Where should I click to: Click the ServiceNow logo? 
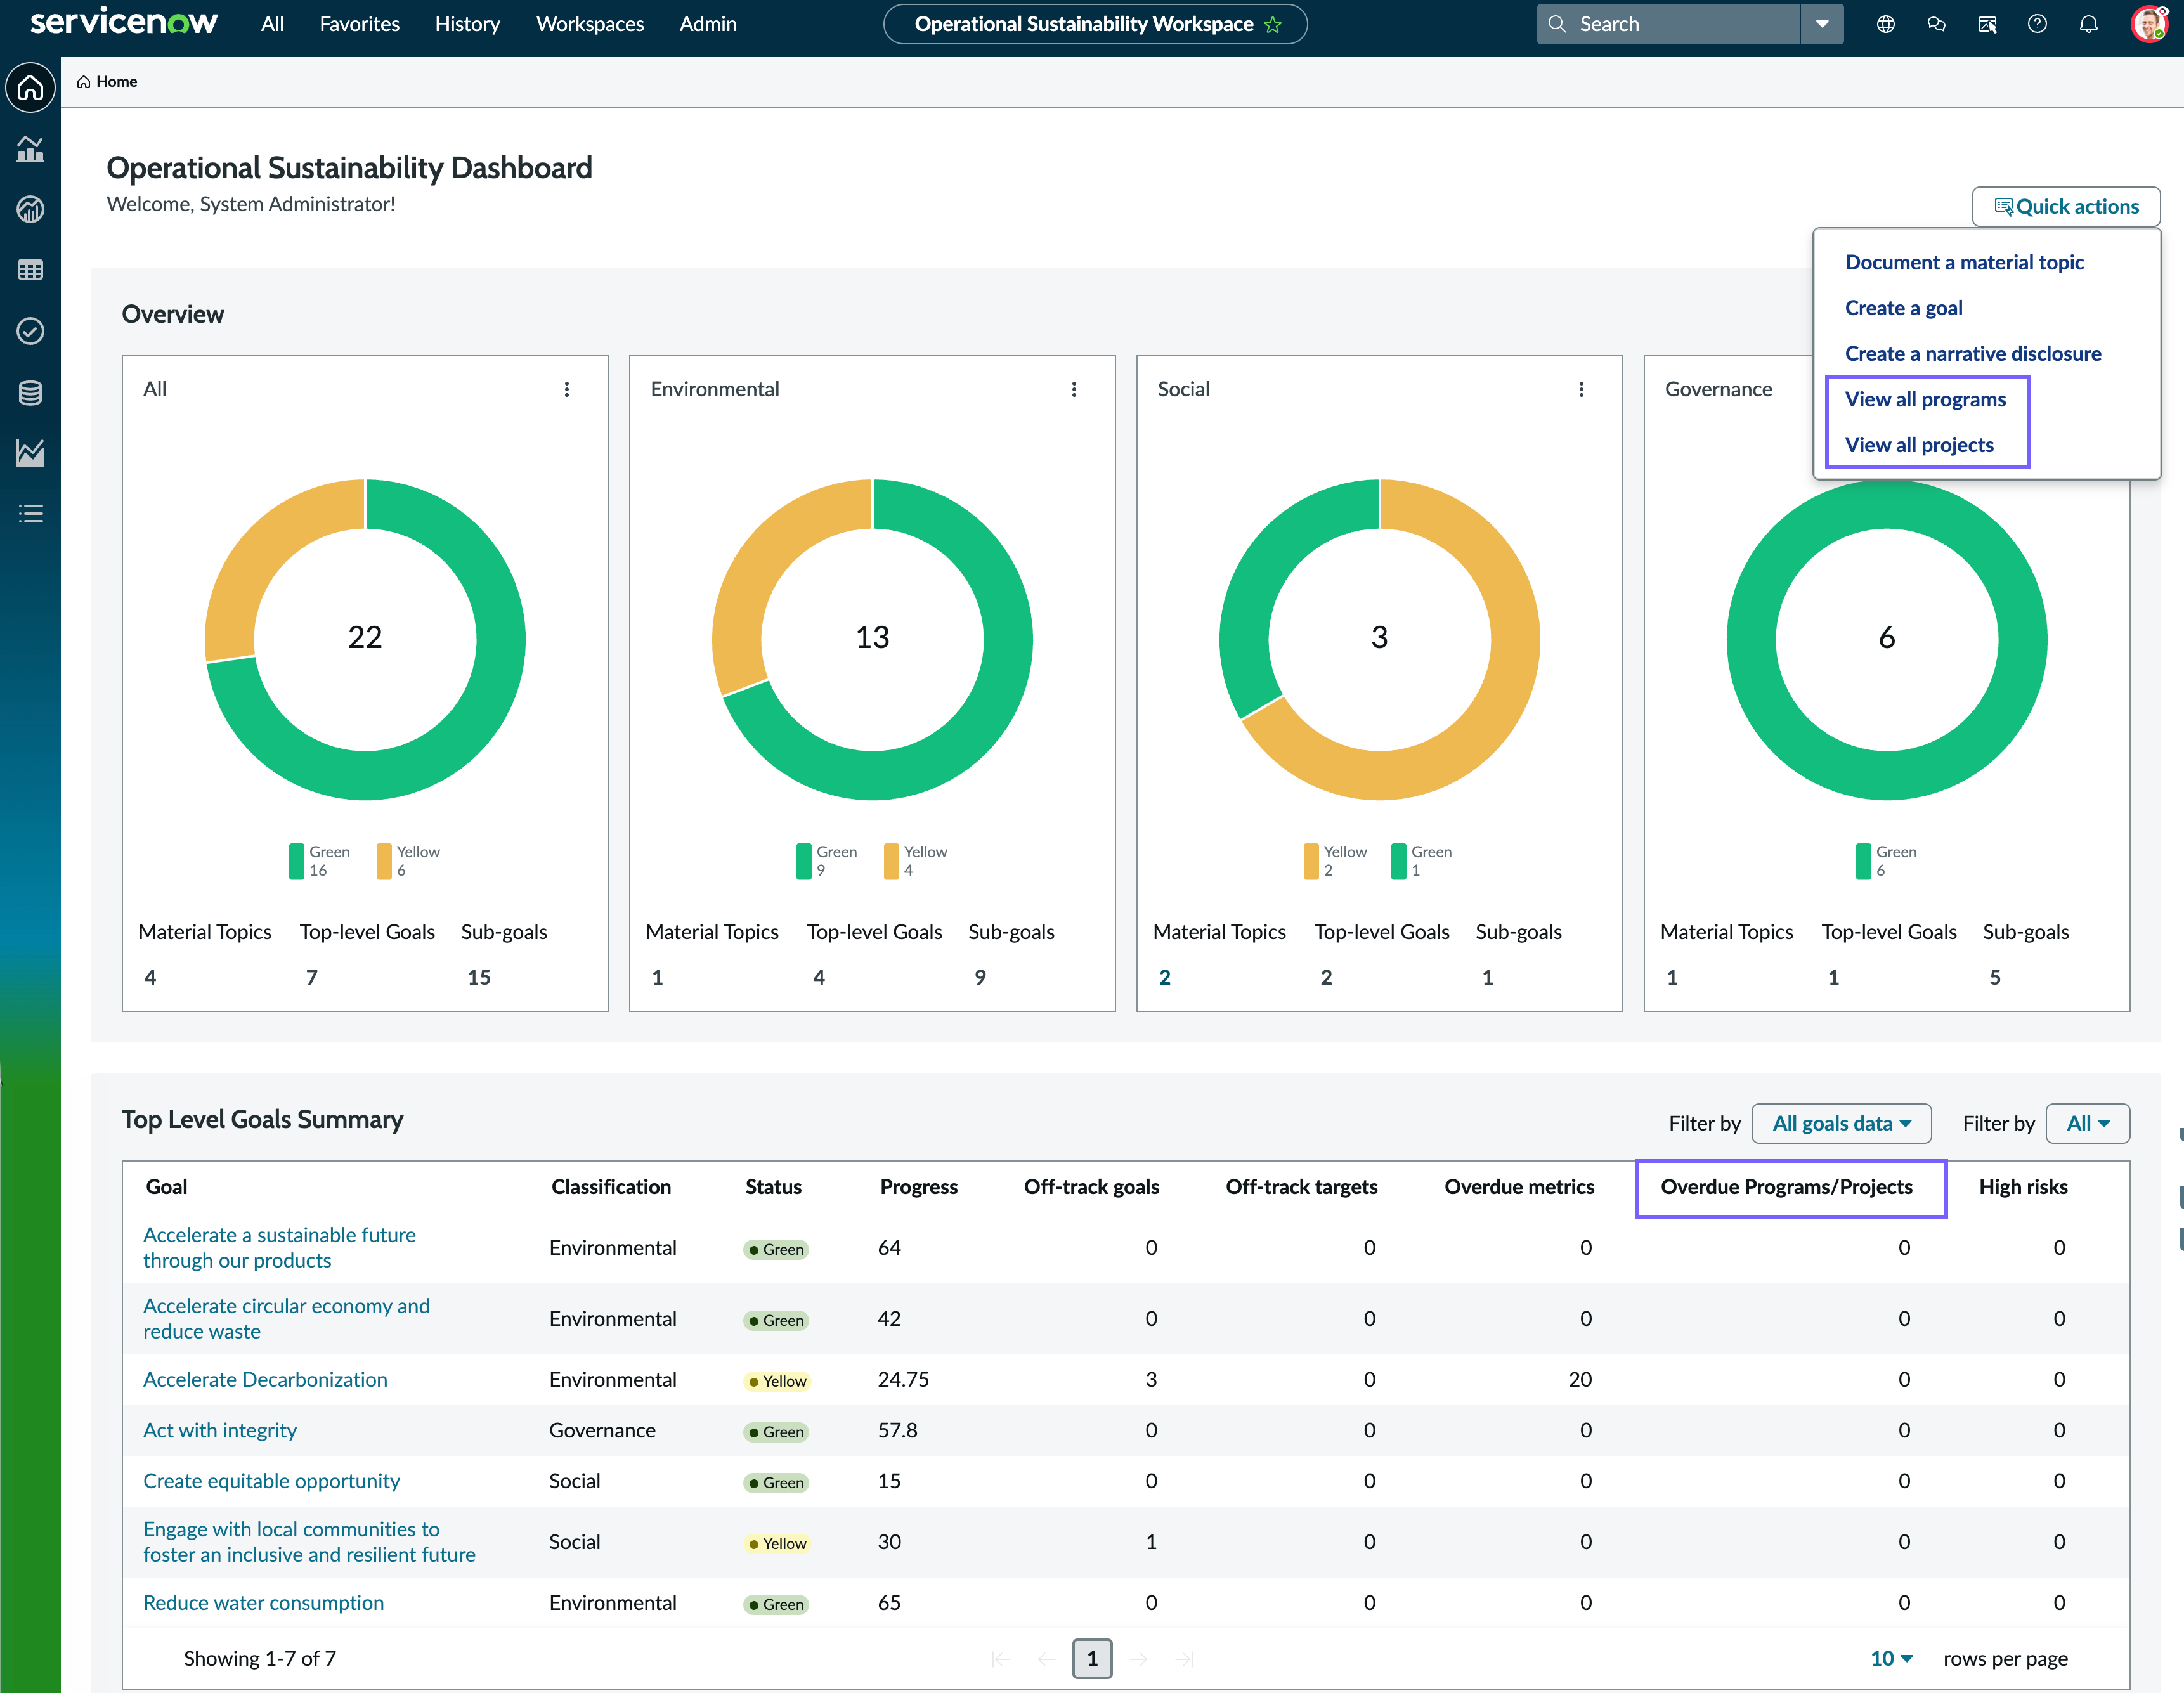(x=123, y=22)
